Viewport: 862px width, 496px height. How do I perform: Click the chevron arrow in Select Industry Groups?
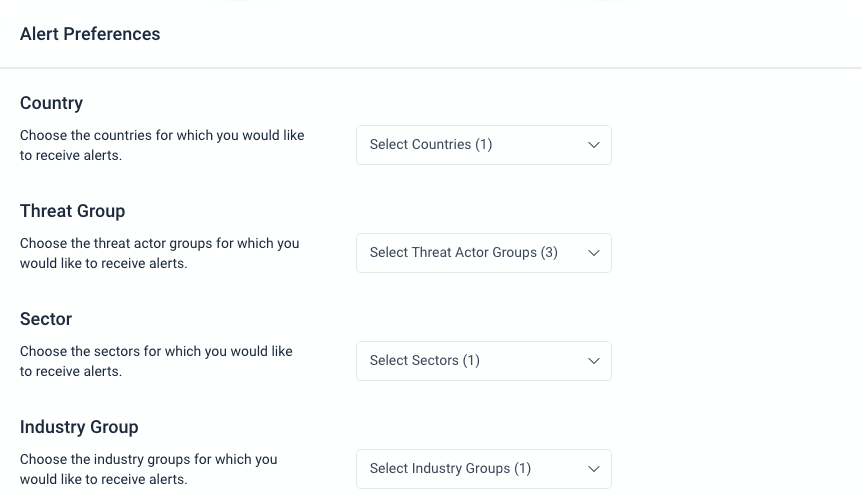[x=593, y=469]
